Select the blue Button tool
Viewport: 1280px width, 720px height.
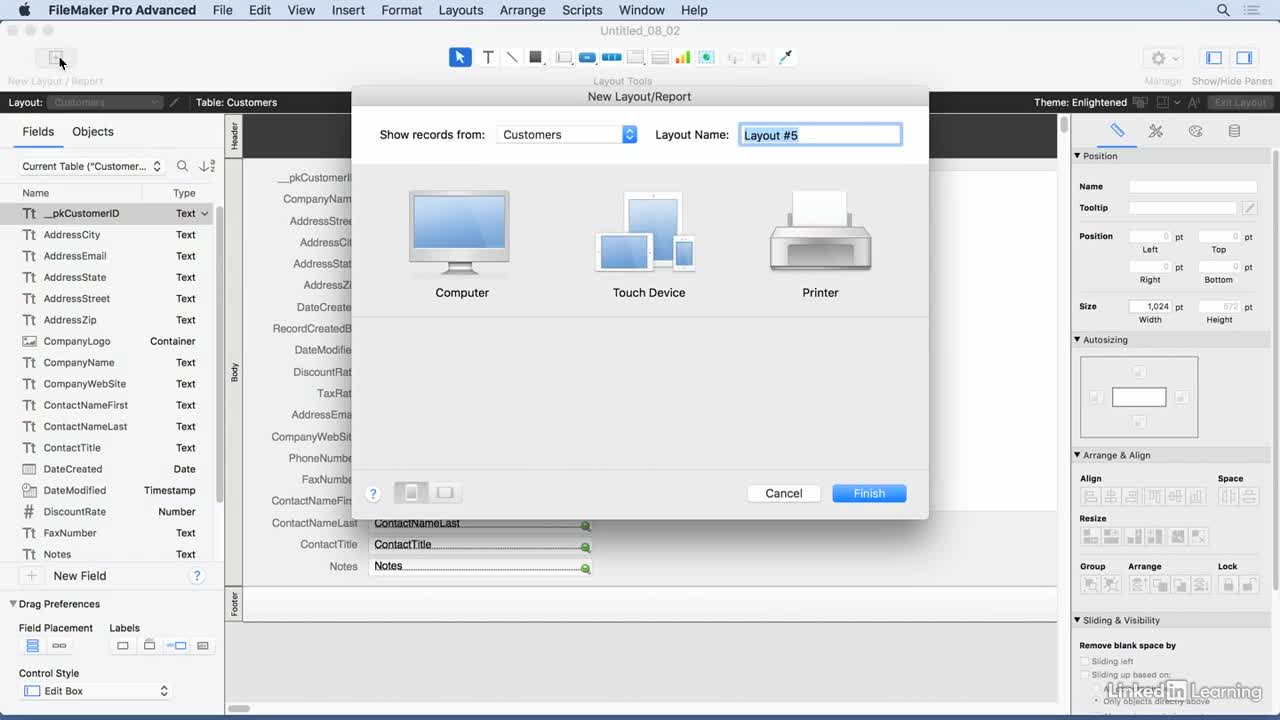point(587,58)
